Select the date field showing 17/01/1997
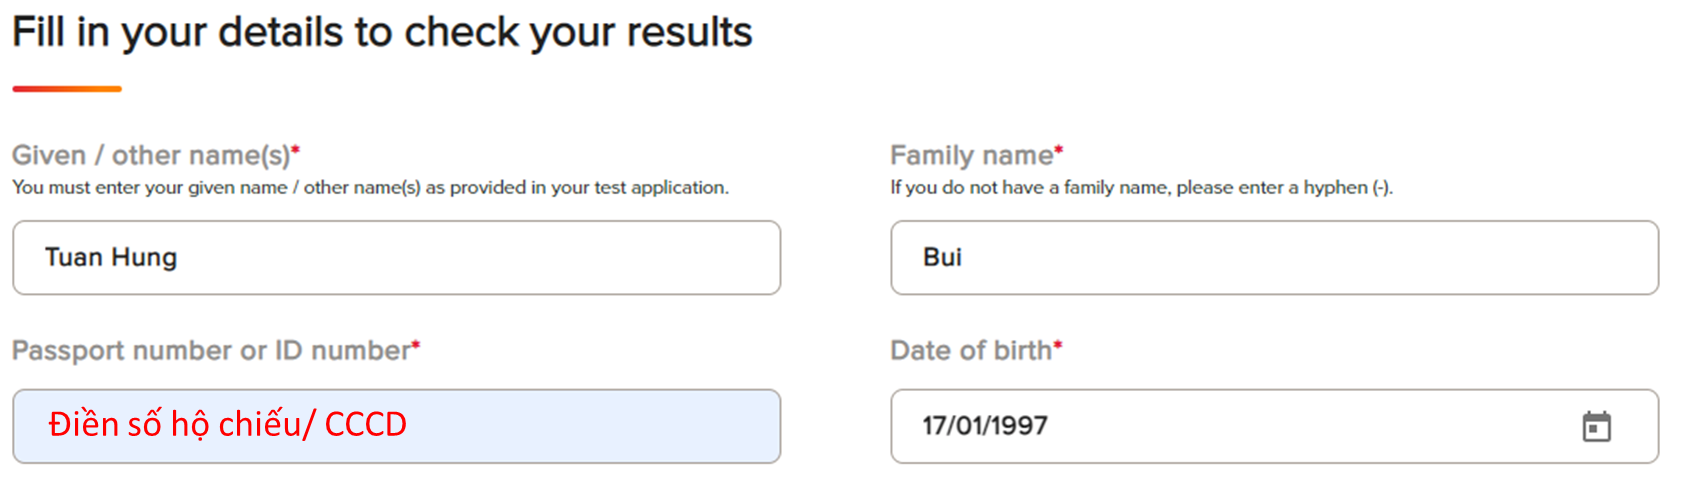 (1275, 426)
